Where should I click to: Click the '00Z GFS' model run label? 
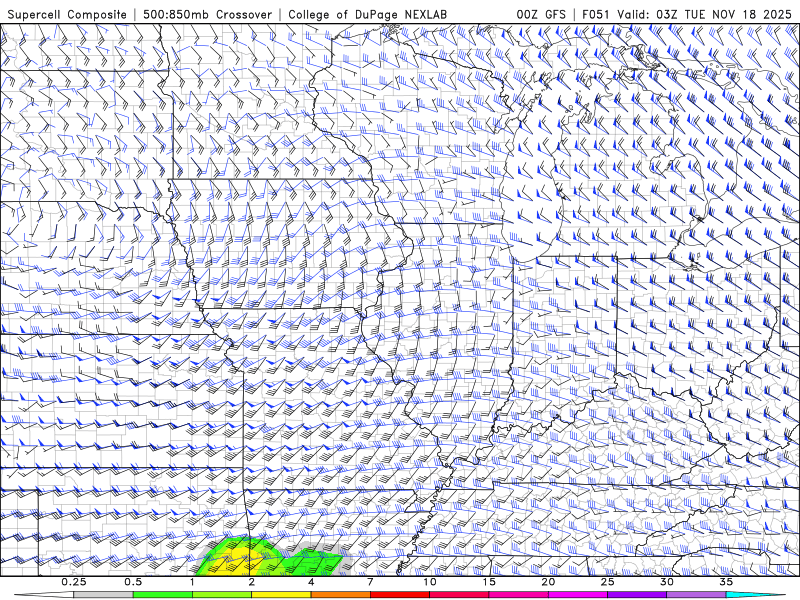tap(541, 14)
